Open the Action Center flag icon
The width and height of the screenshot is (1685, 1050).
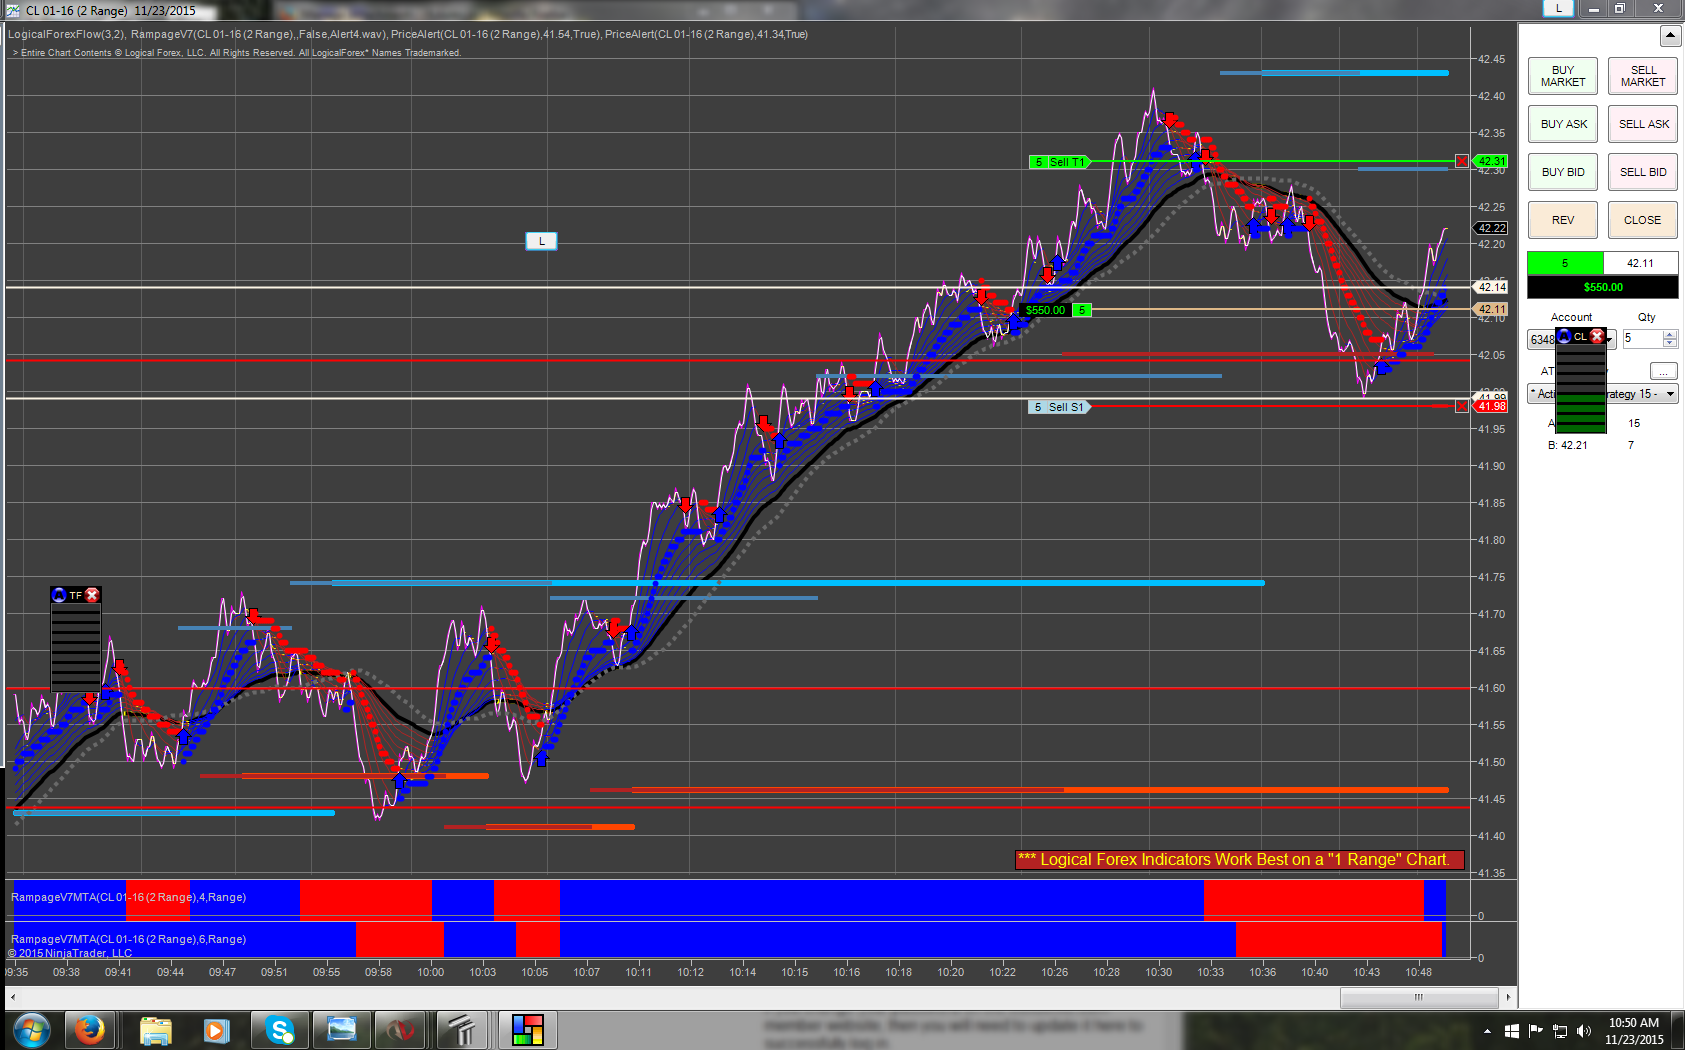1535,1031
